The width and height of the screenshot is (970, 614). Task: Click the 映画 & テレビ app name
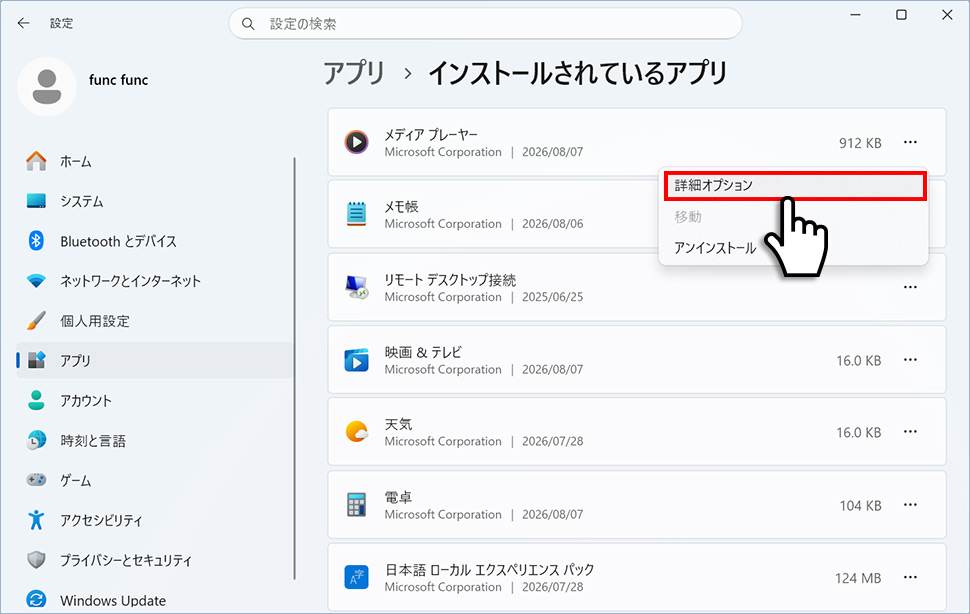(423, 352)
